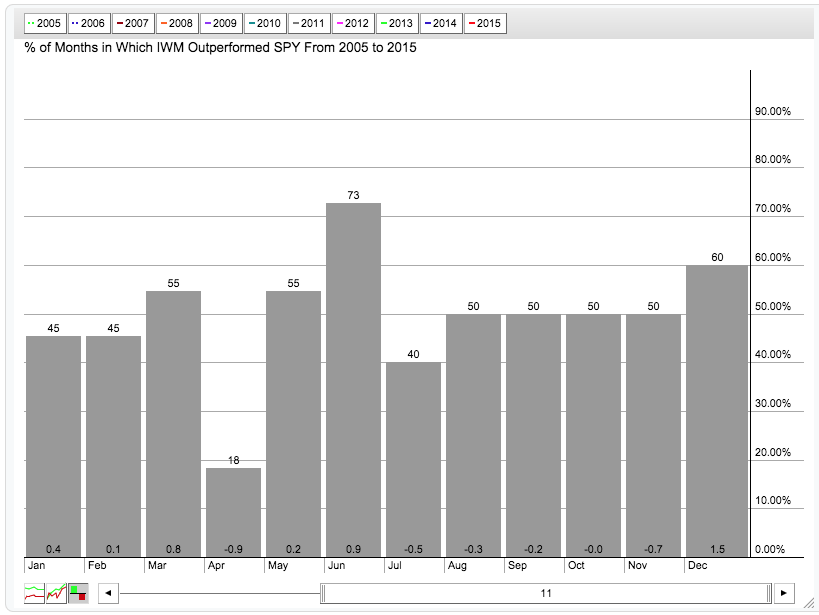Click the May month axis label

(x=278, y=565)
